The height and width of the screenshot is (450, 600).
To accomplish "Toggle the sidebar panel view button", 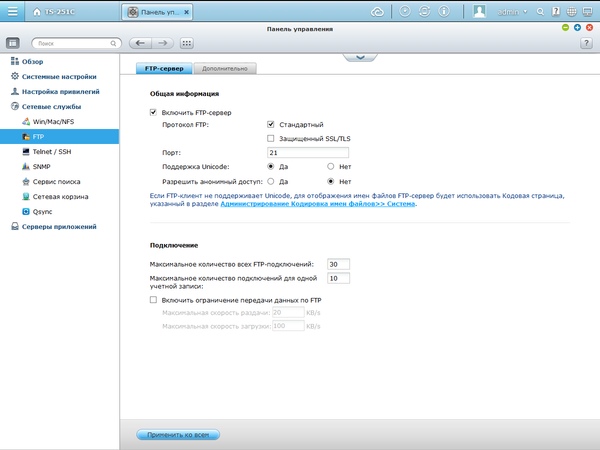I will coord(13,43).
